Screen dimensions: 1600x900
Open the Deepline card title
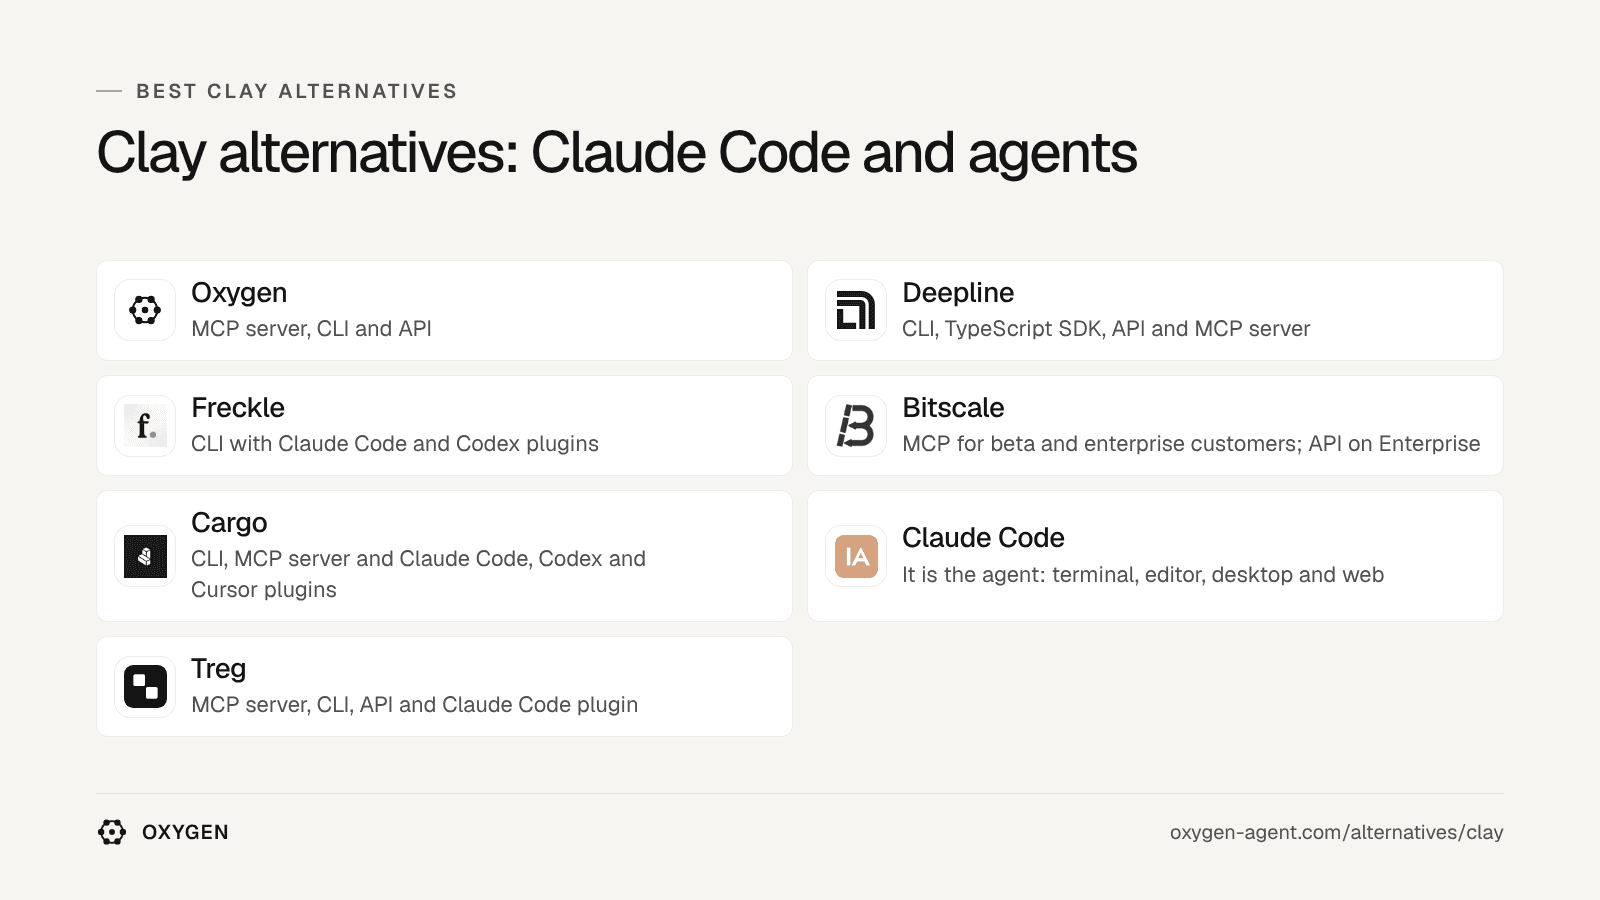coord(958,293)
